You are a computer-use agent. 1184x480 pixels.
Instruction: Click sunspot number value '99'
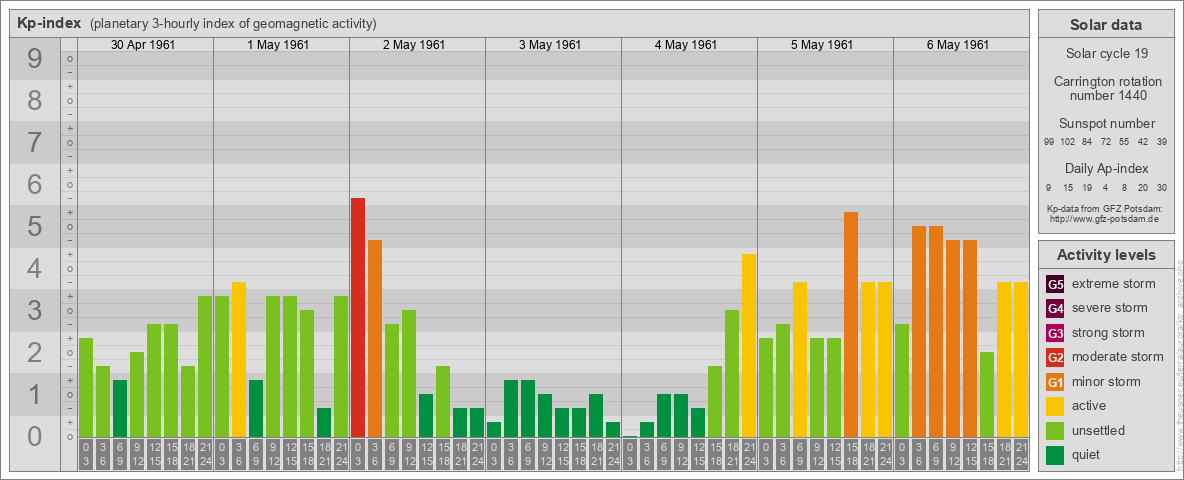click(1049, 142)
